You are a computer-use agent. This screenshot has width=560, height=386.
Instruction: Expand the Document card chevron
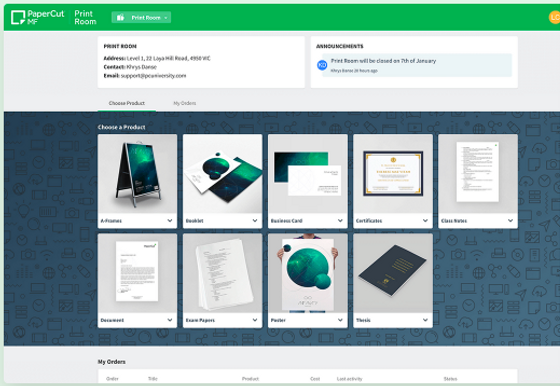point(170,320)
